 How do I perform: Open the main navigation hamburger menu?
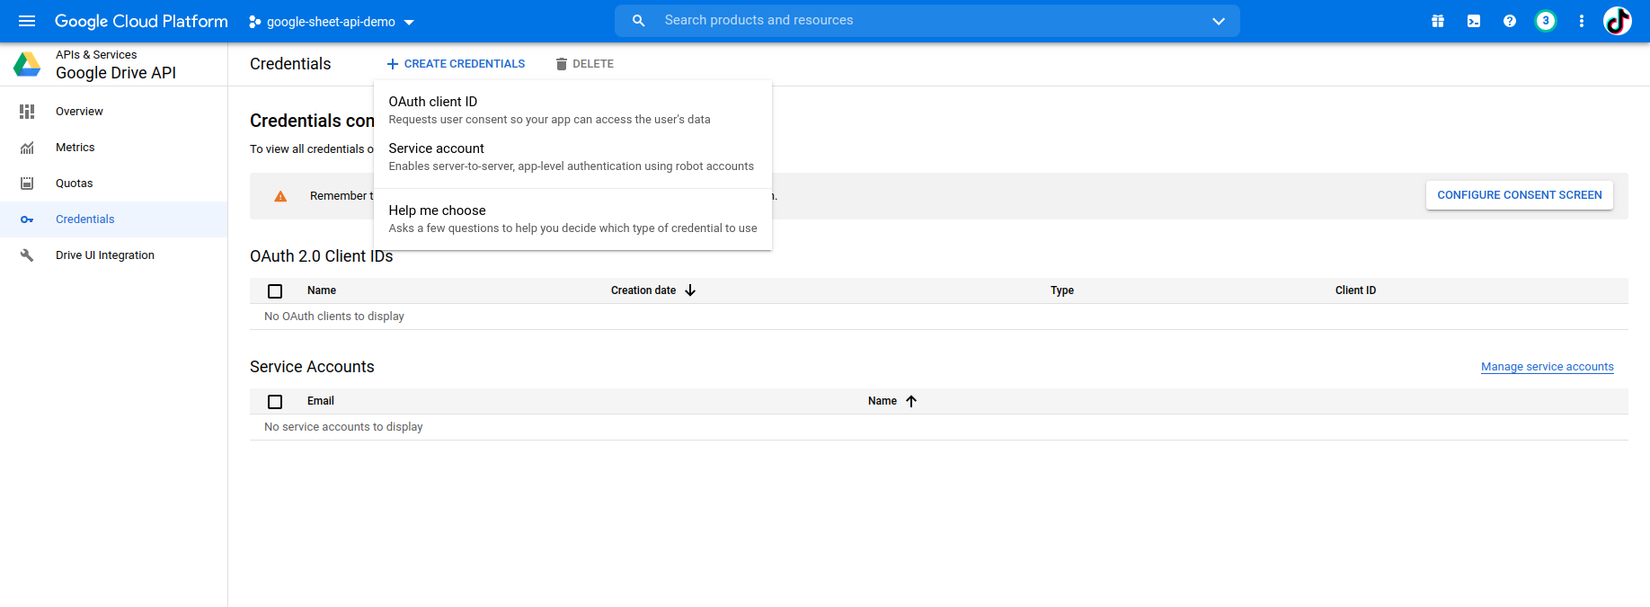(x=27, y=21)
